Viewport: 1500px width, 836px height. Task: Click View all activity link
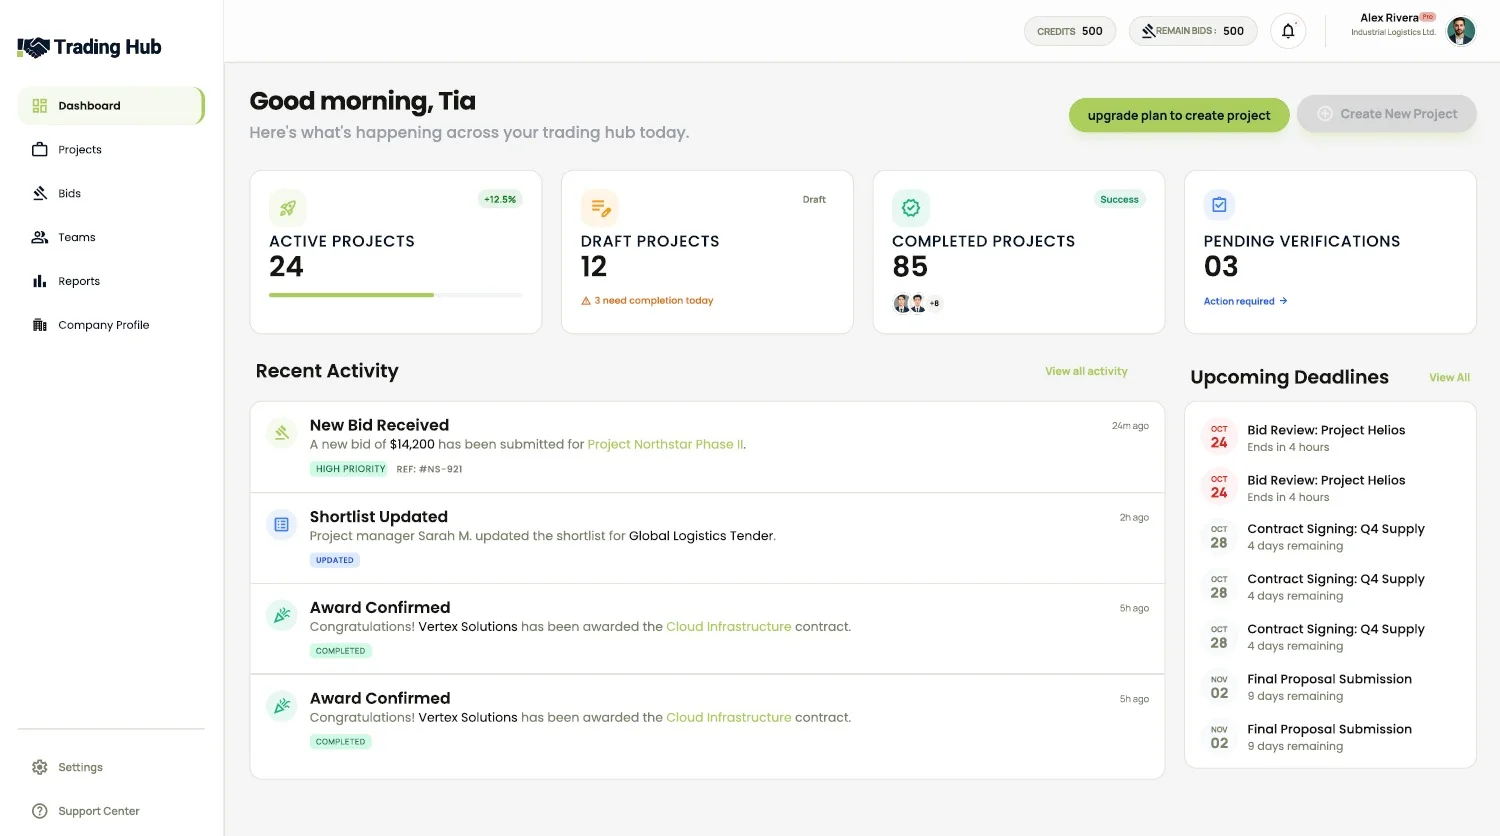[x=1086, y=371]
